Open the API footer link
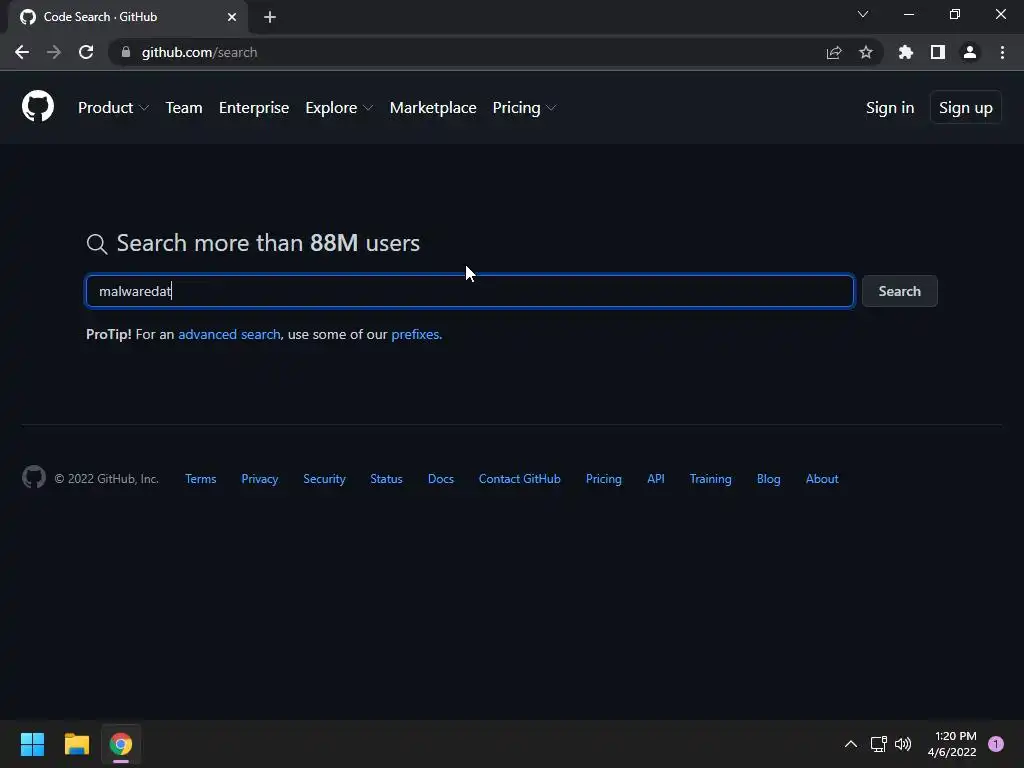The image size is (1024, 768). (x=656, y=479)
